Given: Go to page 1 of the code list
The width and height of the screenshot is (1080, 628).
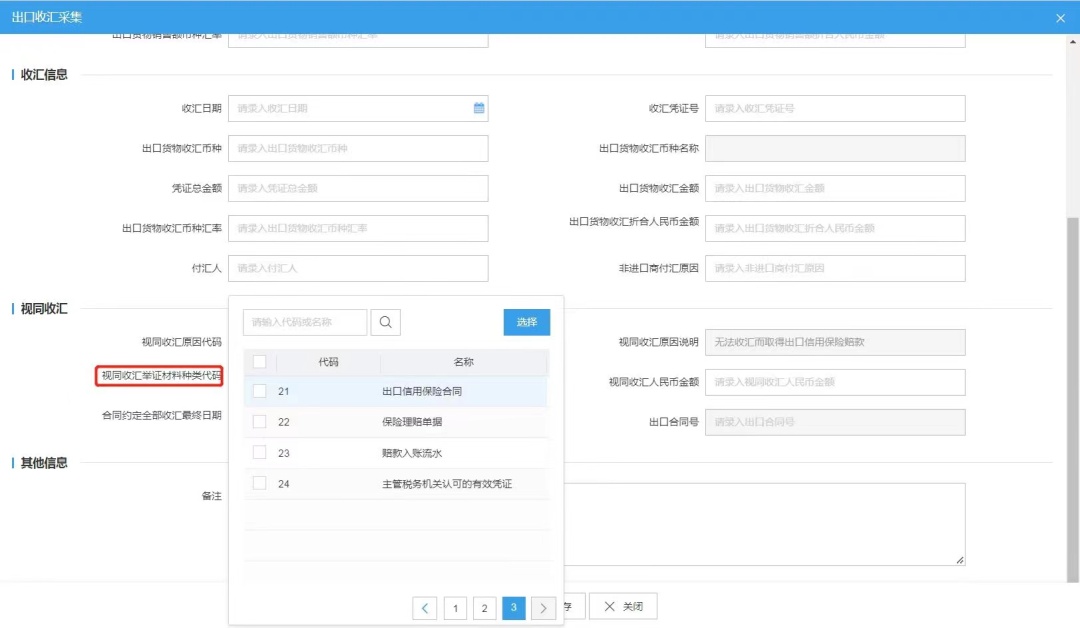Looking at the screenshot, I should 455,607.
